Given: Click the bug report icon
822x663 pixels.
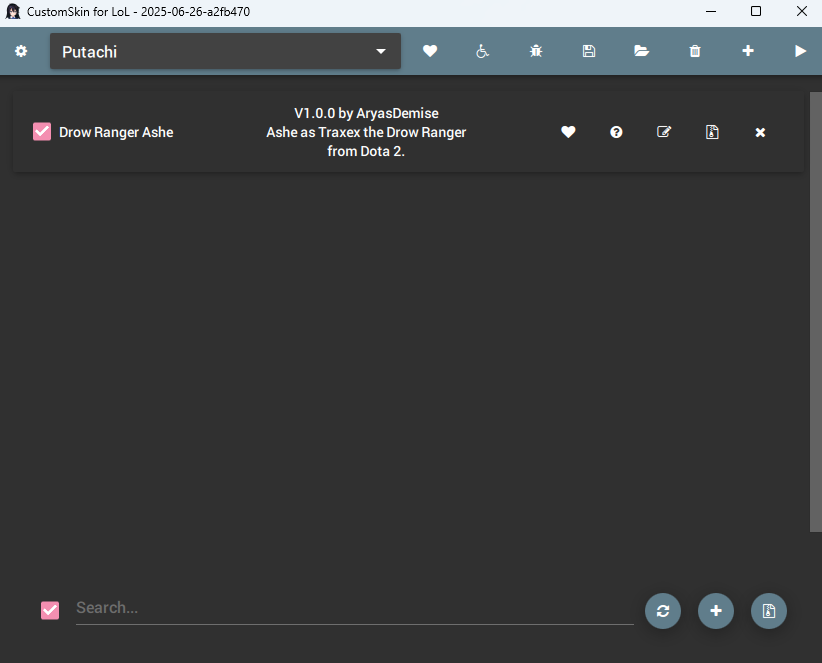Looking at the screenshot, I should pyautogui.click(x=536, y=51).
